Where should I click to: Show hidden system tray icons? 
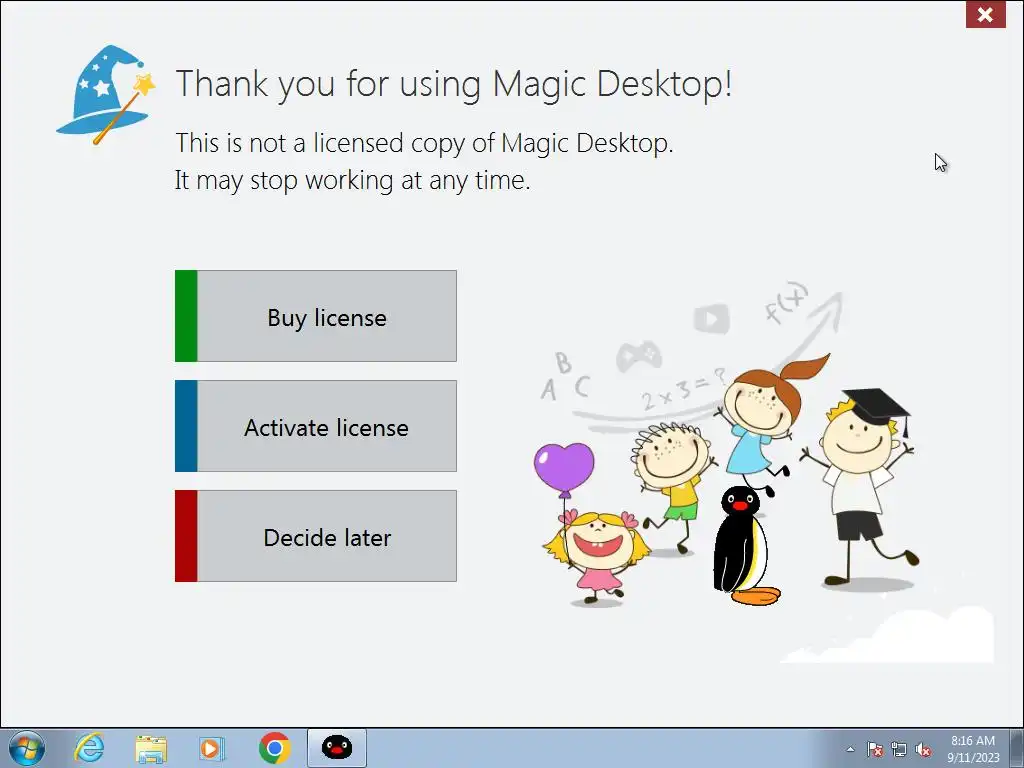(x=850, y=750)
